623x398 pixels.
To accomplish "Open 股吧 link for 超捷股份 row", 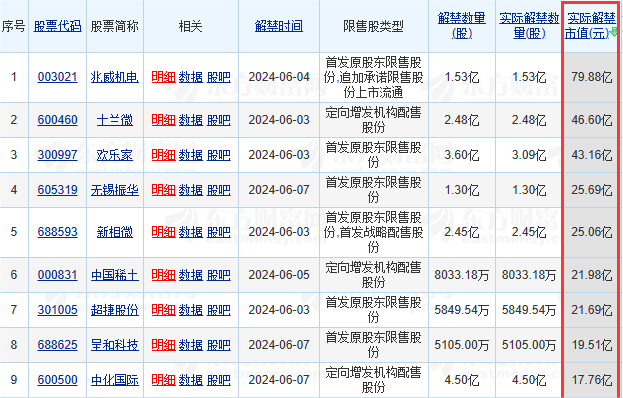I will pos(219,310).
